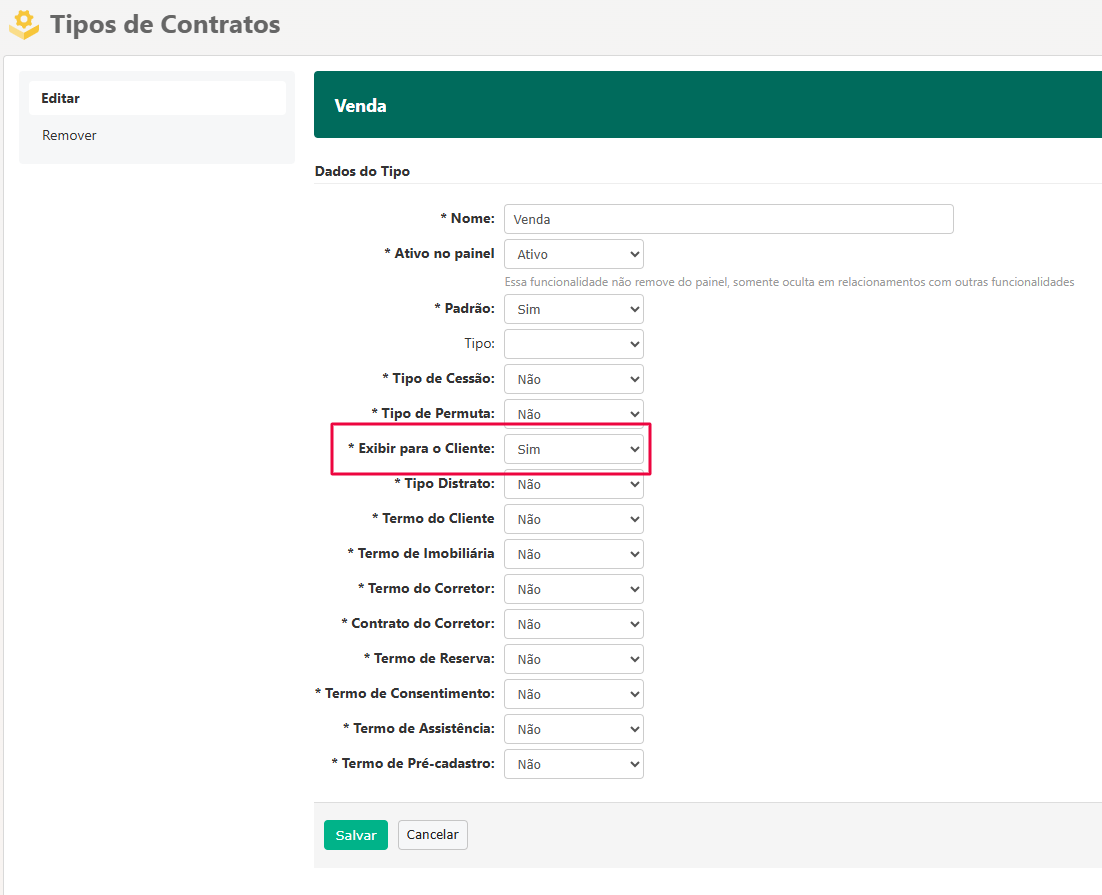
Task: Open the Termo de Reserva dropdown
Action: [x=573, y=659]
